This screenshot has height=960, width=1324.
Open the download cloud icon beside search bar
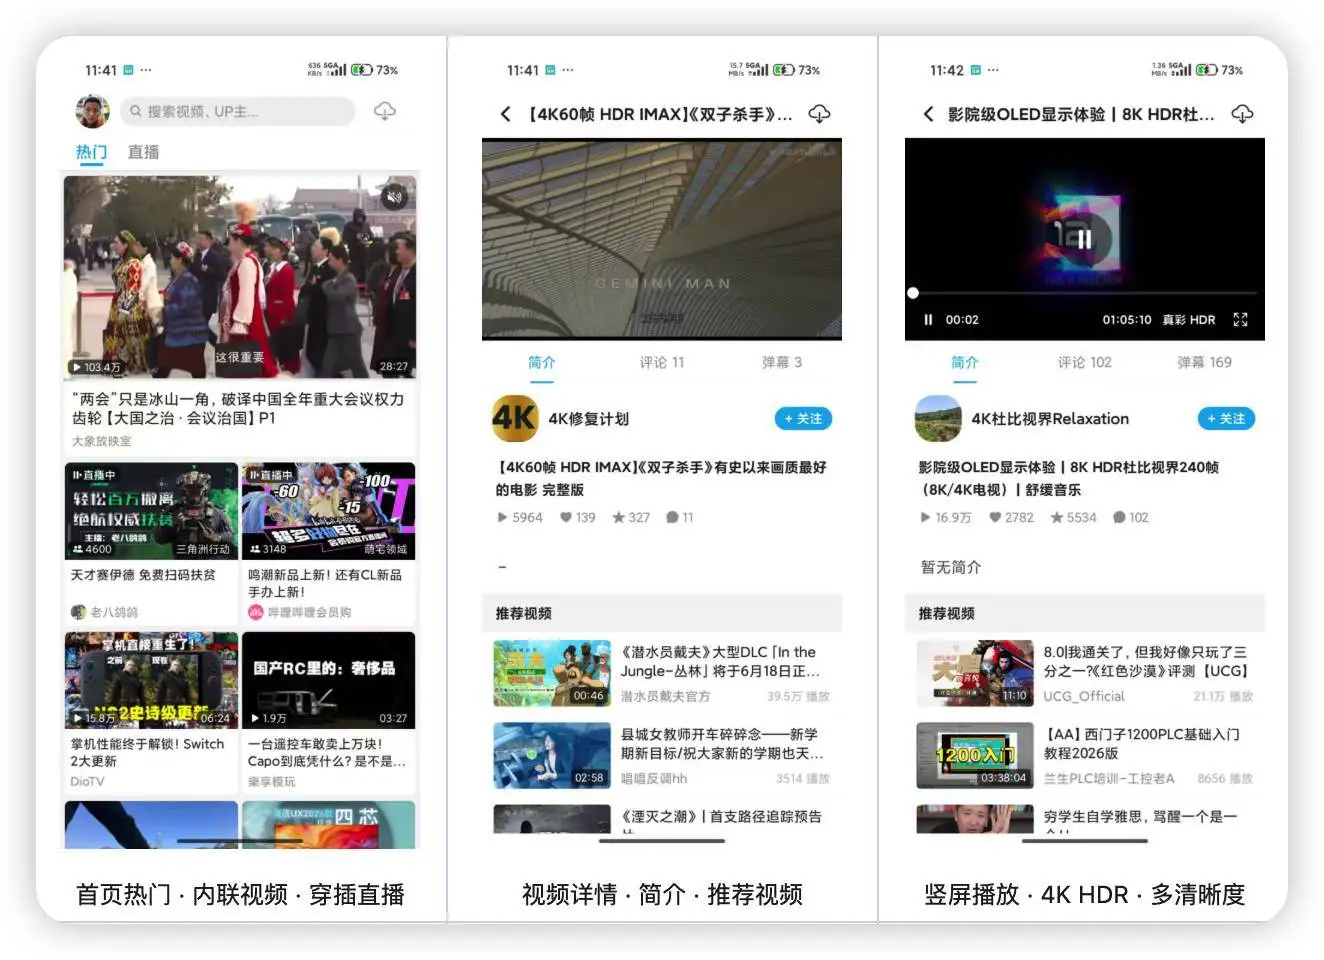[385, 111]
